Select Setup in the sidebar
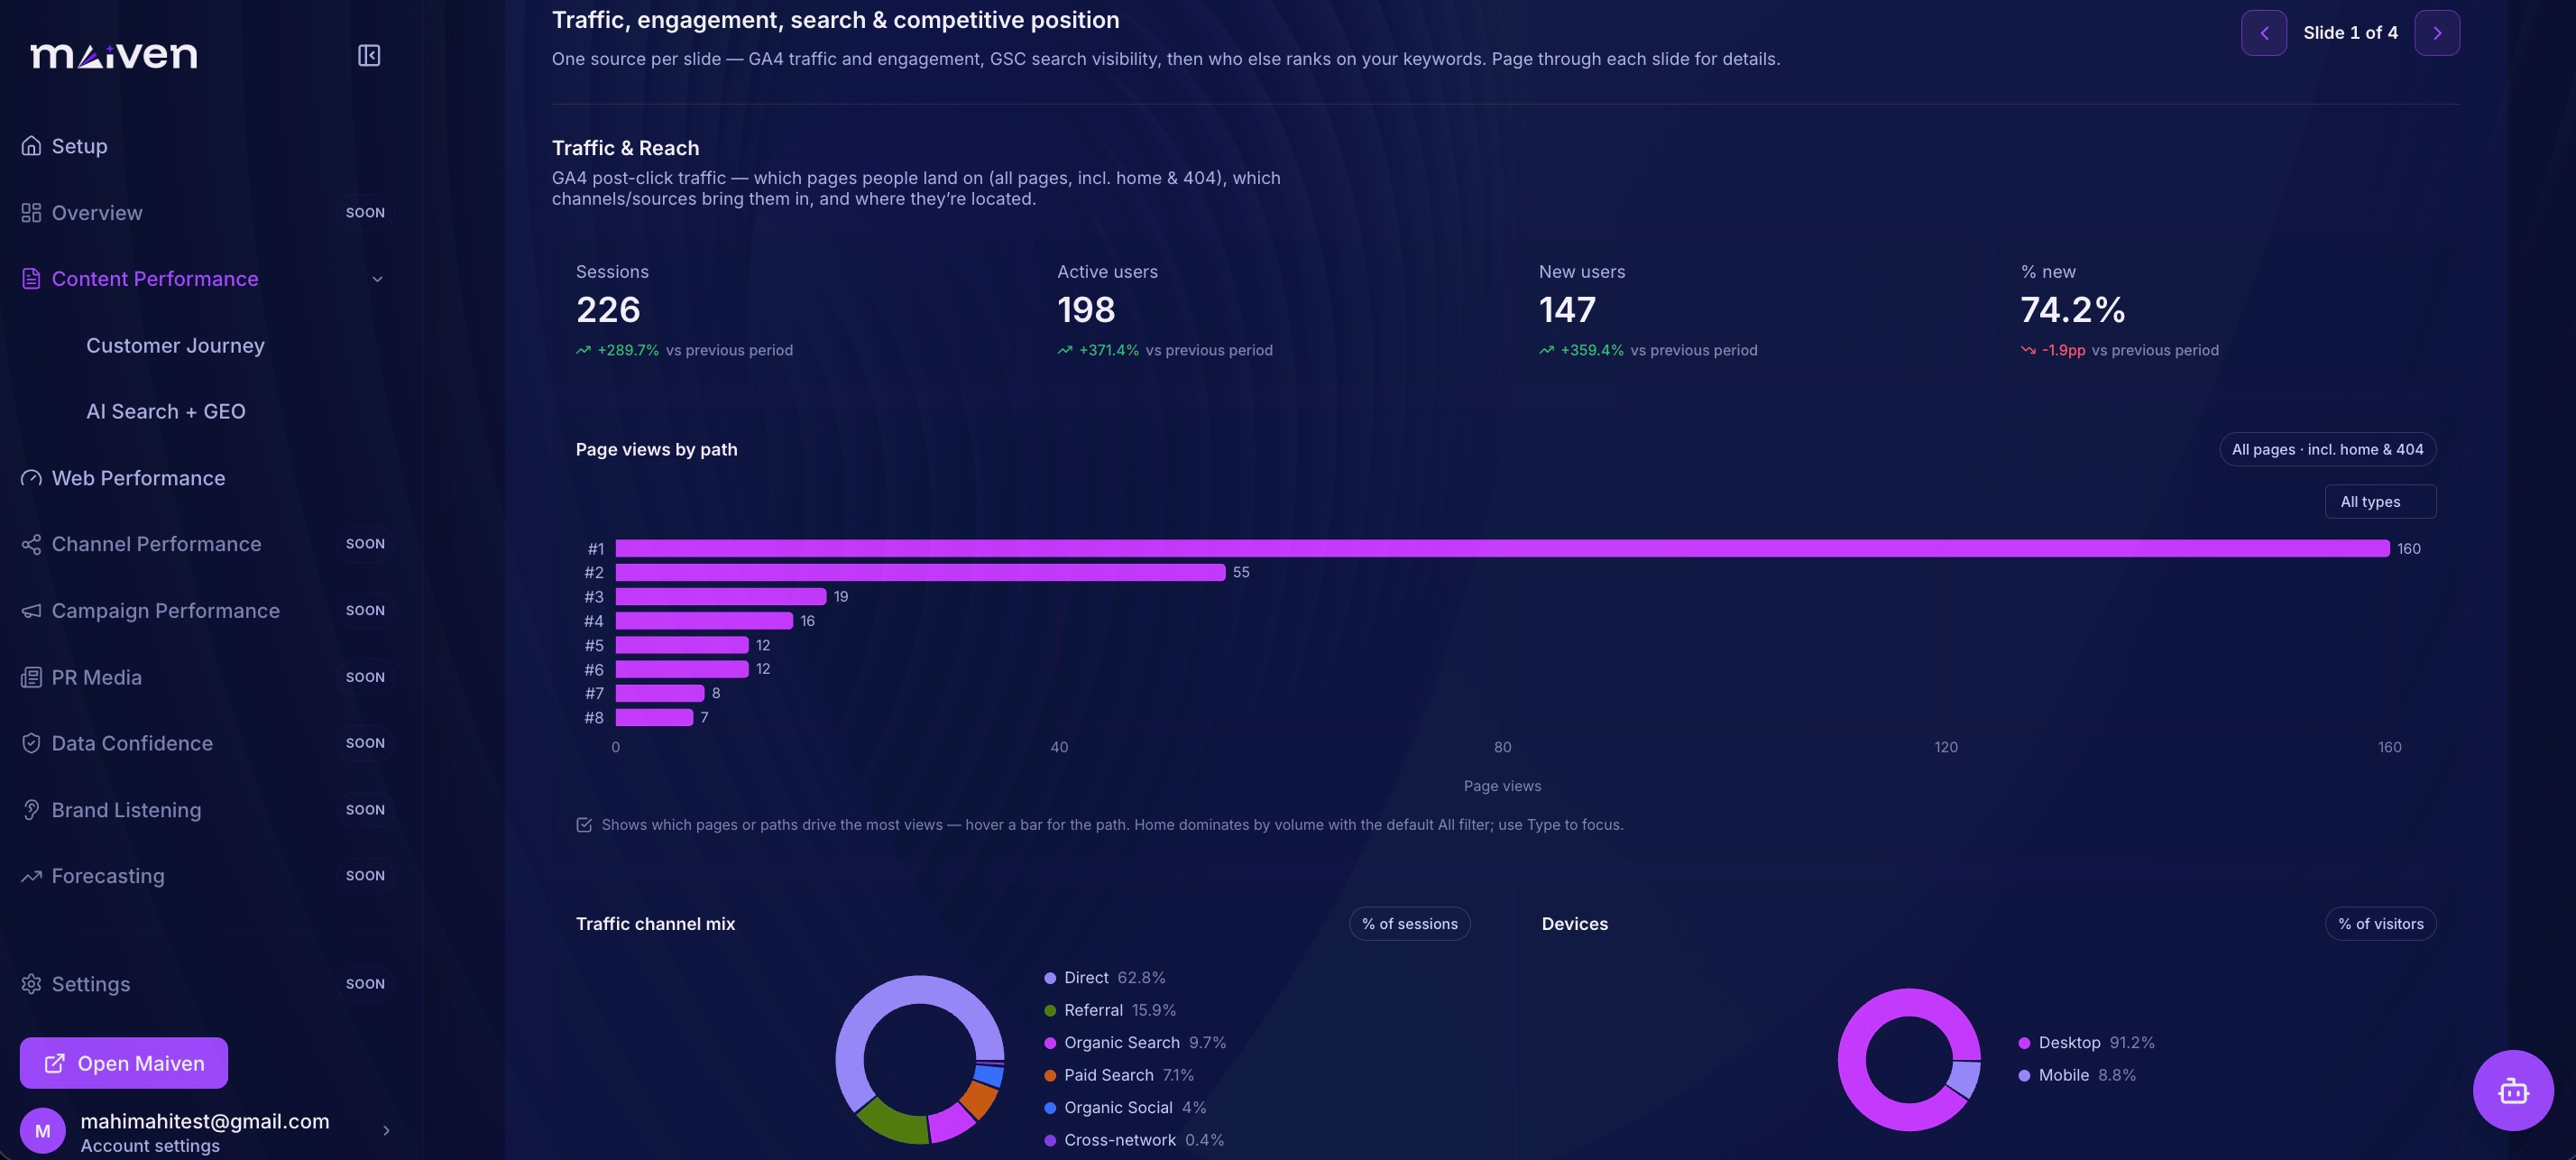2576x1160 pixels. pos(80,146)
